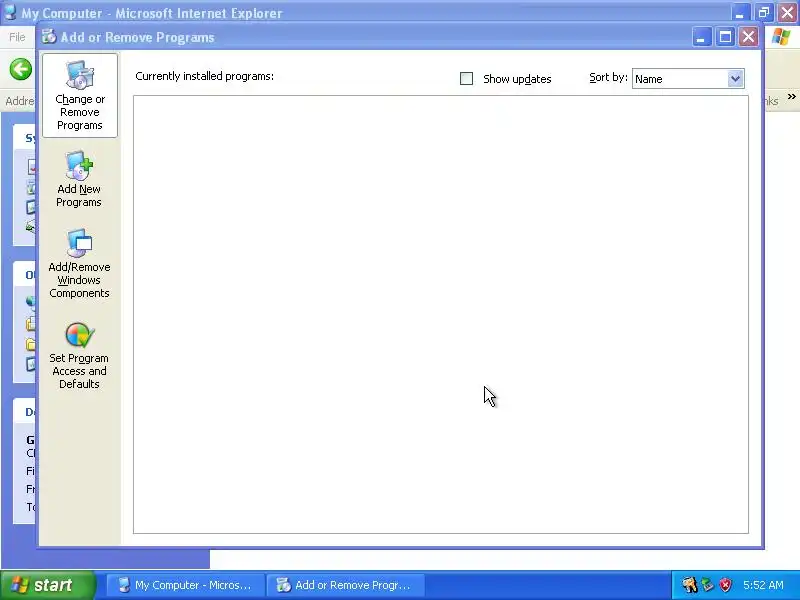Image resolution: width=800 pixels, height=600 pixels.
Task: Close the My Computer Explorer window
Action: click(x=787, y=12)
